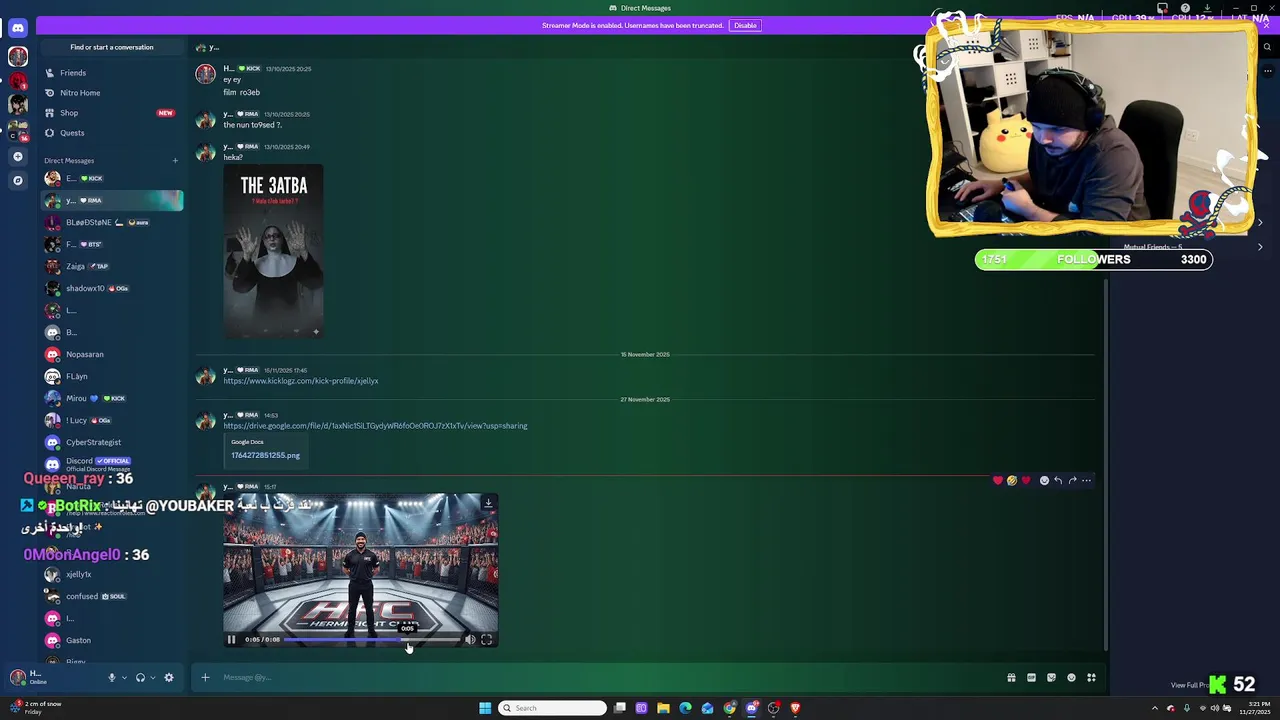Open DM with confused
The image size is (1280, 720).
112,596
